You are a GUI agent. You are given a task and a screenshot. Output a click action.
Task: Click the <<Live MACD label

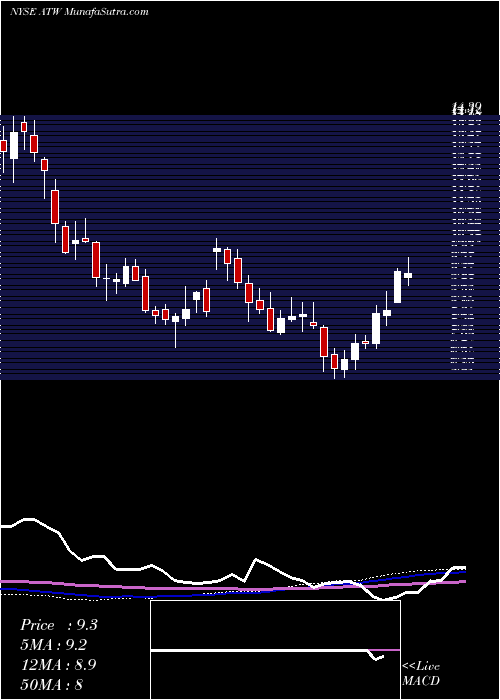coord(421,673)
